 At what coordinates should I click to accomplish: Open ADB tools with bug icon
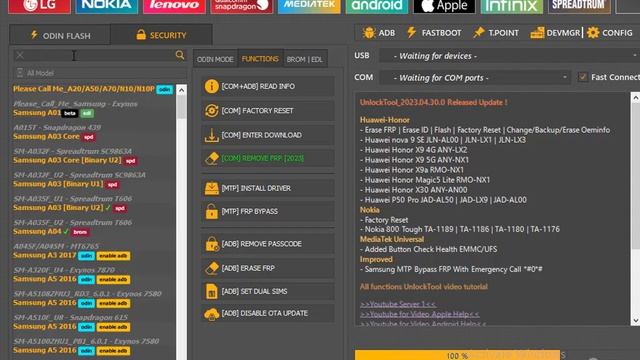(x=379, y=33)
